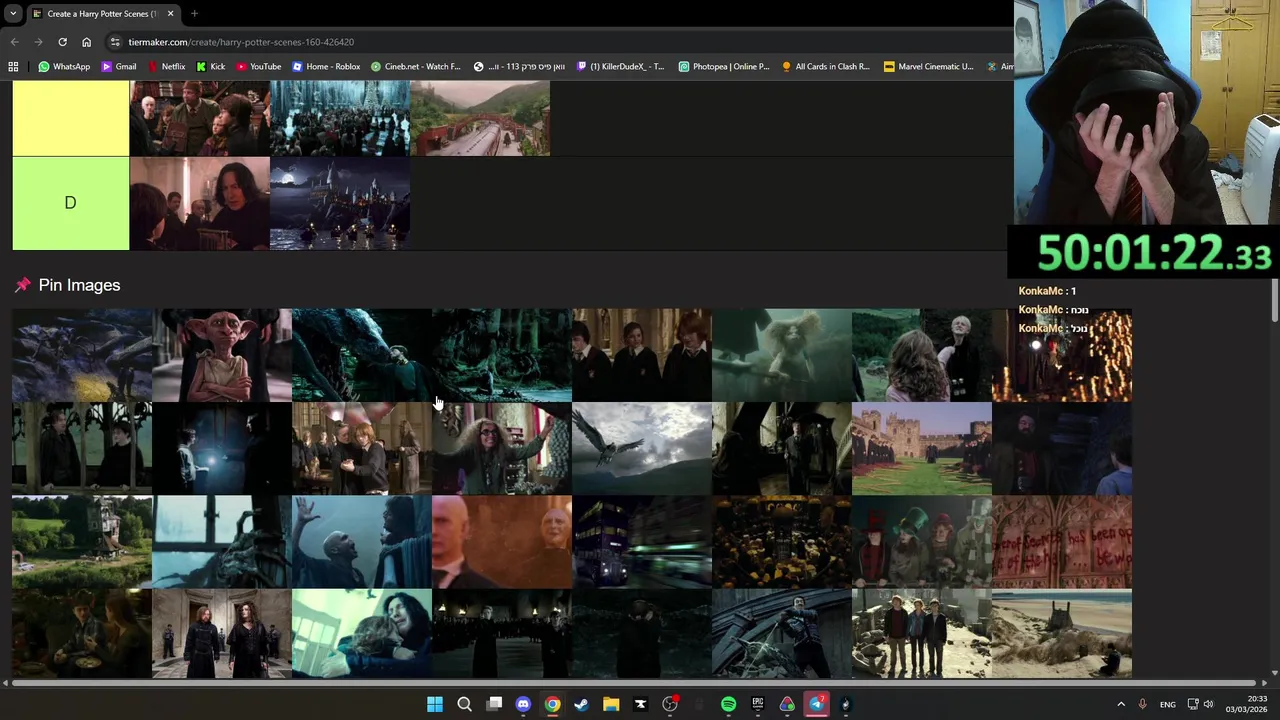Select the Knight Bus image
1280x720 pixels.
[x=642, y=541]
